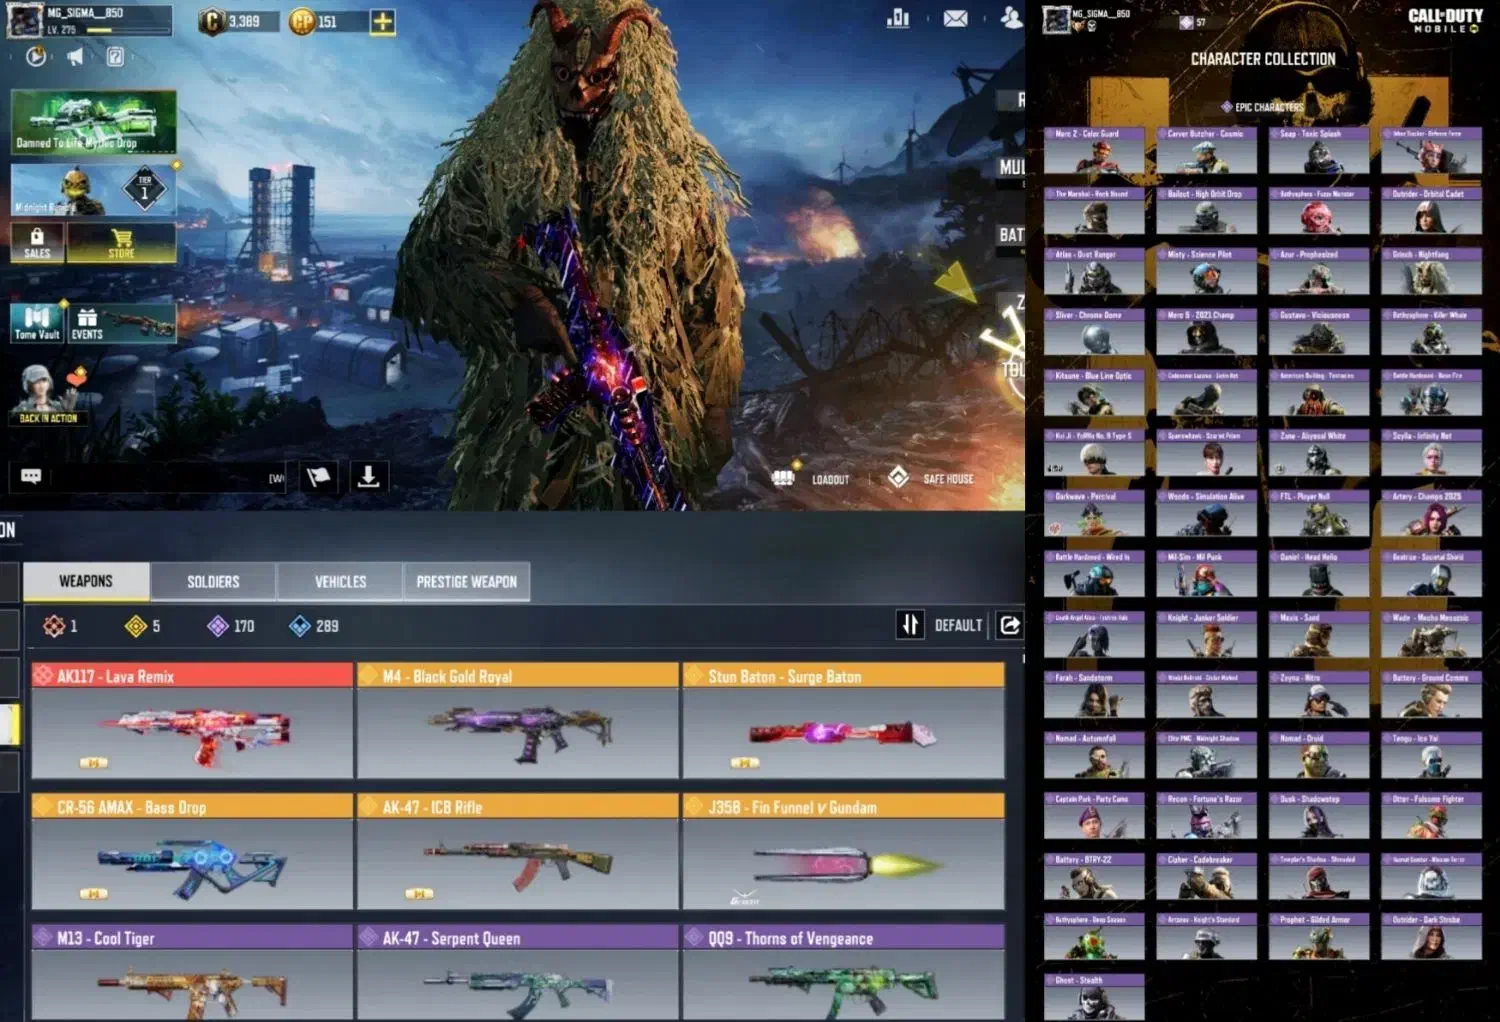This screenshot has height=1022, width=1500.
Task: Filter by mythic rarity count icon
Action: (x=54, y=626)
